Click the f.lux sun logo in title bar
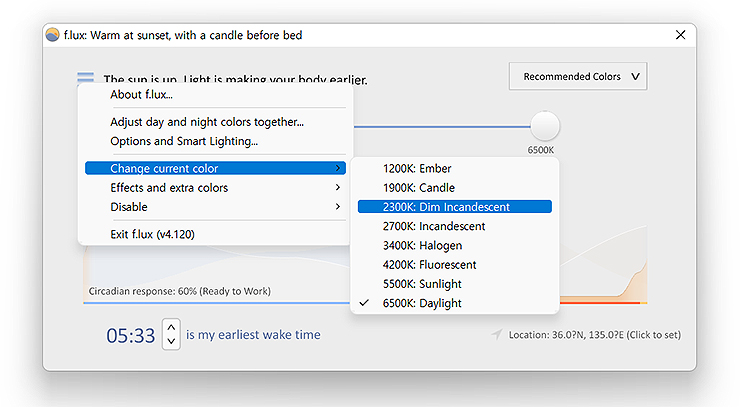This screenshot has width=740, height=407. tap(52, 35)
